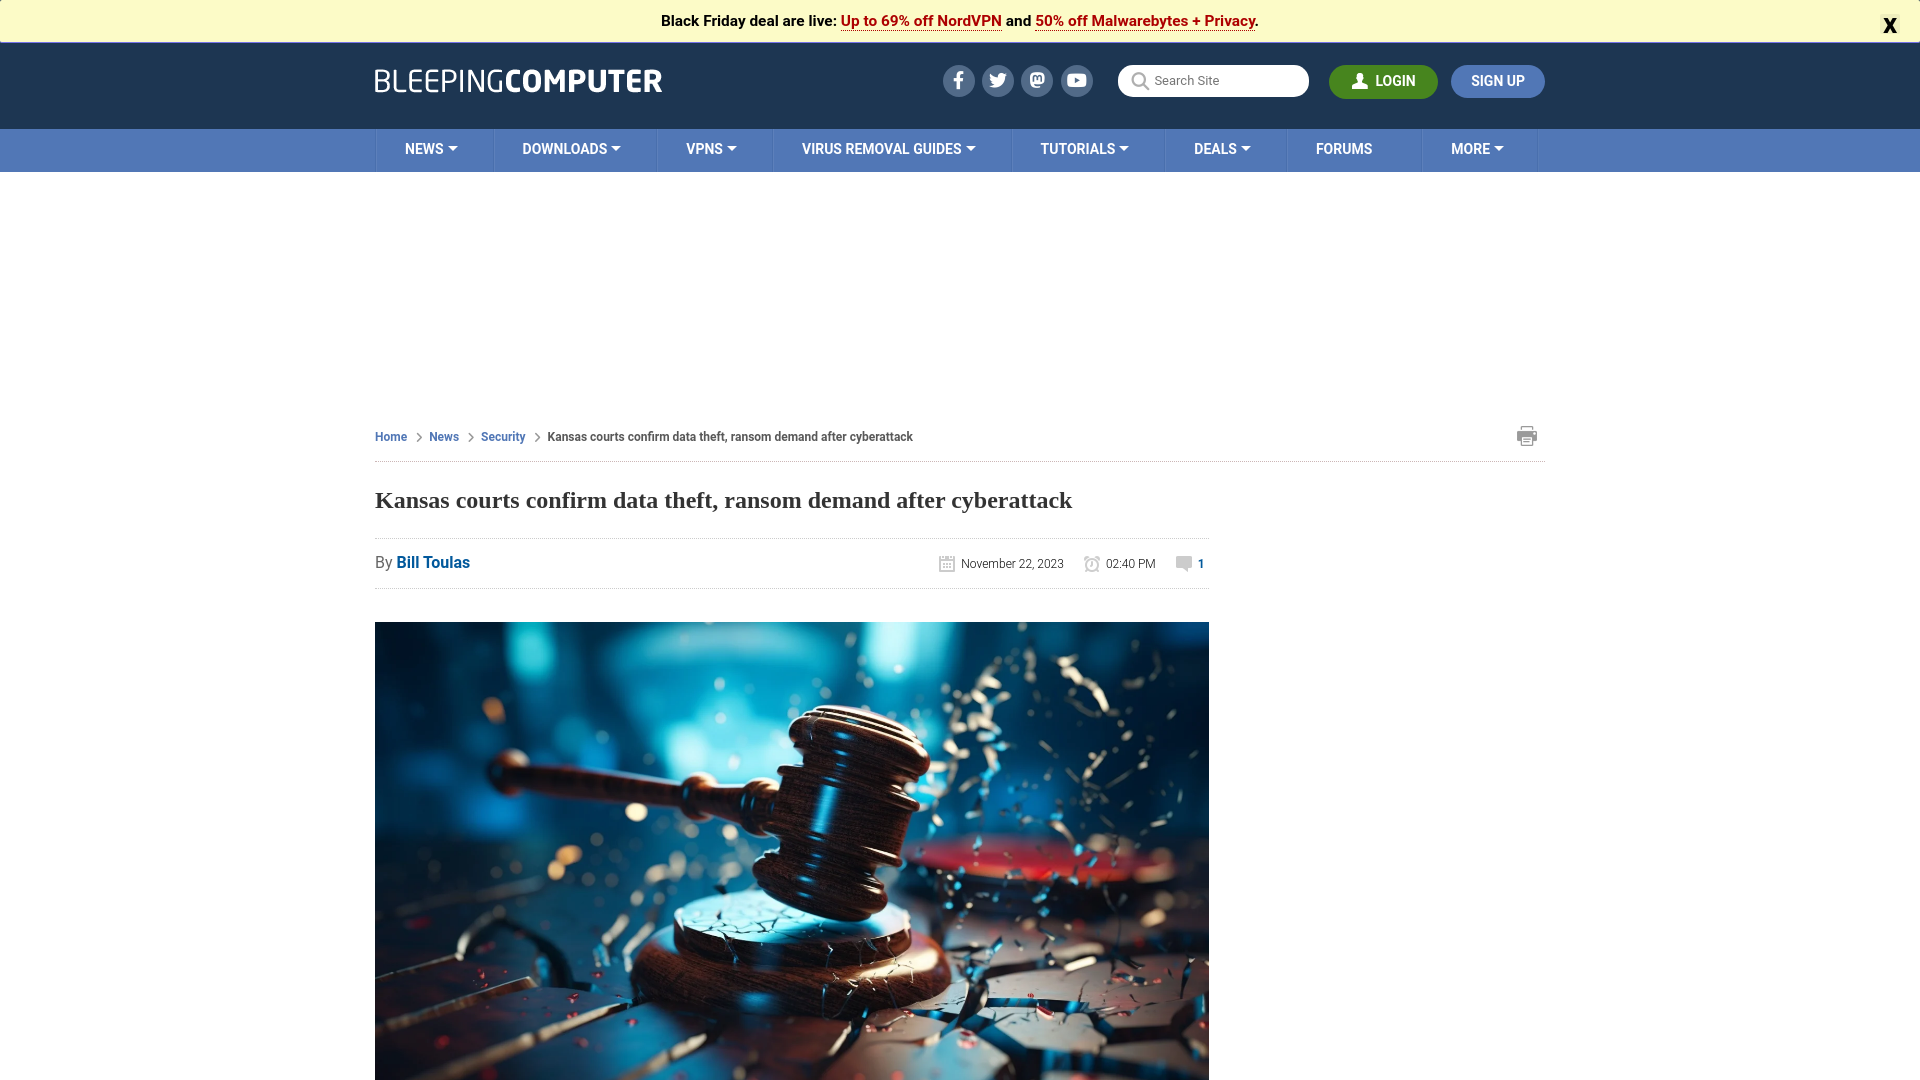Expand the NEWS dropdown menu

click(x=431, y=149)
